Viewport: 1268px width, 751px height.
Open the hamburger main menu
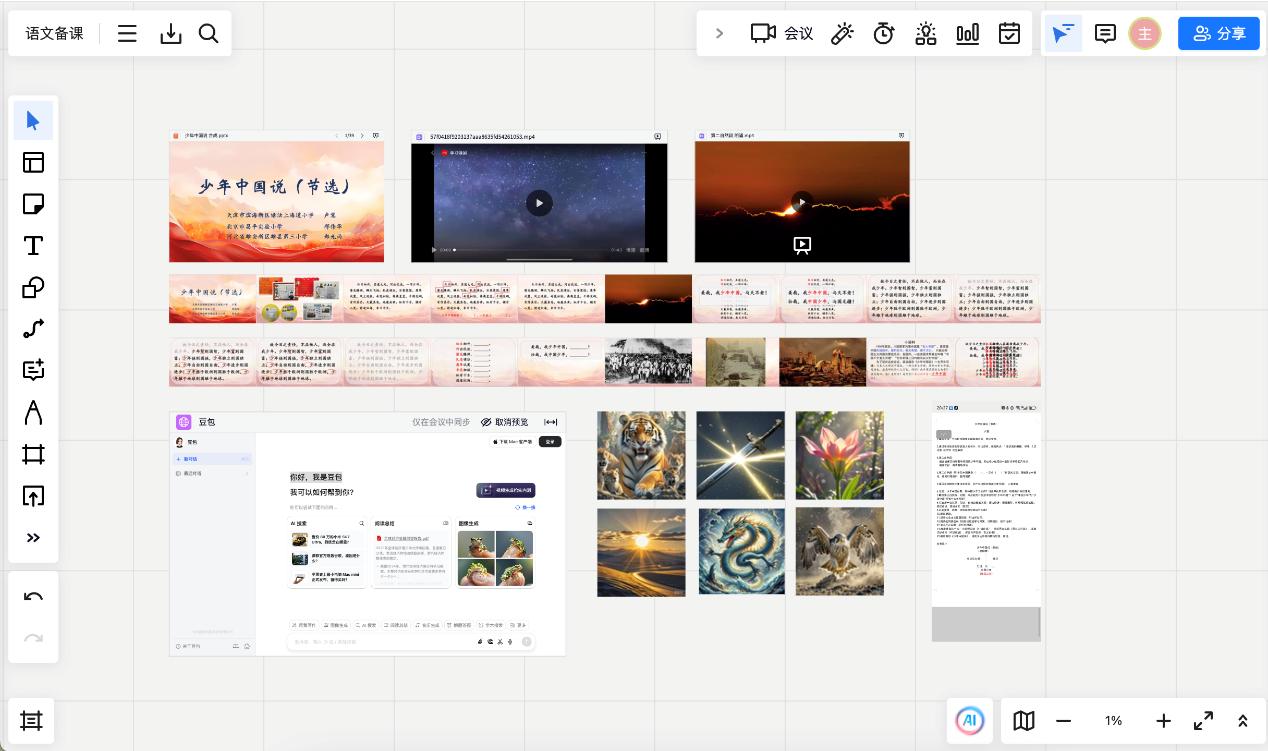(127, 33)
